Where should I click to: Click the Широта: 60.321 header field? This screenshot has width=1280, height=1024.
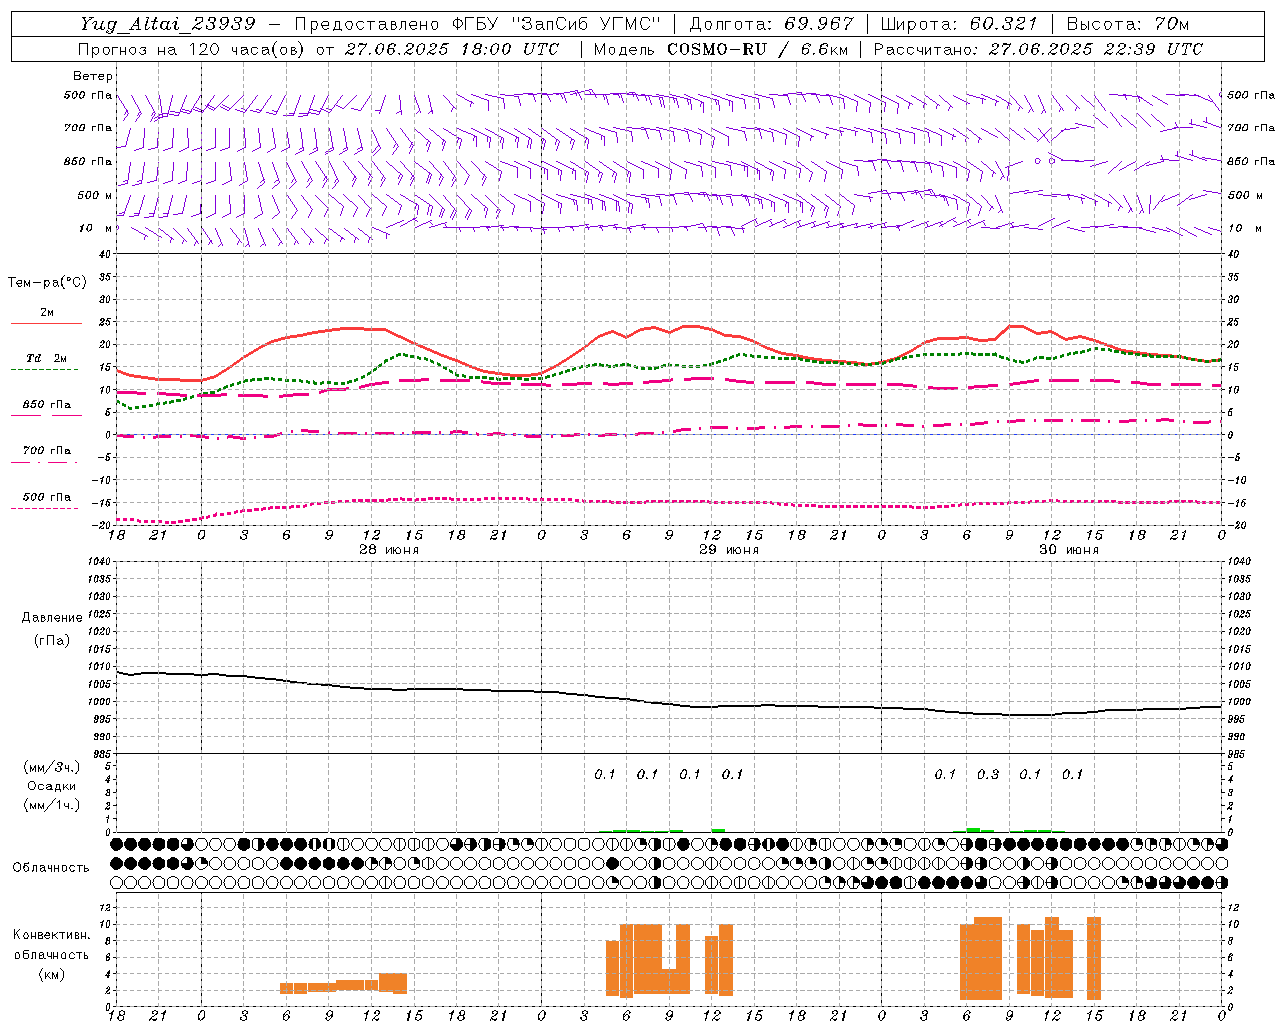click(x=959, y=24)
